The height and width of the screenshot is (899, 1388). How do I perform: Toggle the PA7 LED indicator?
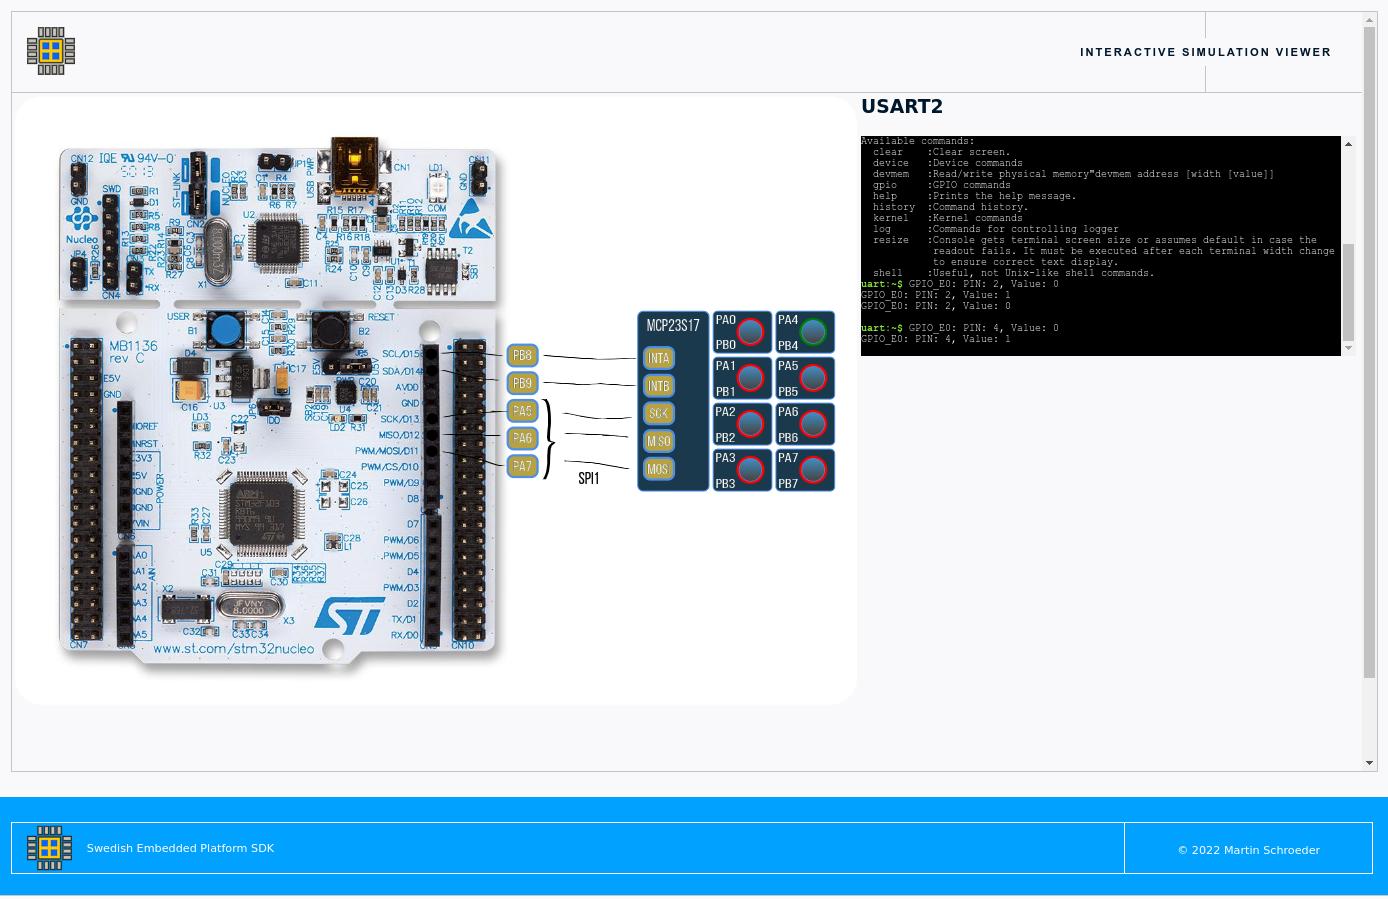coord(813,470)
